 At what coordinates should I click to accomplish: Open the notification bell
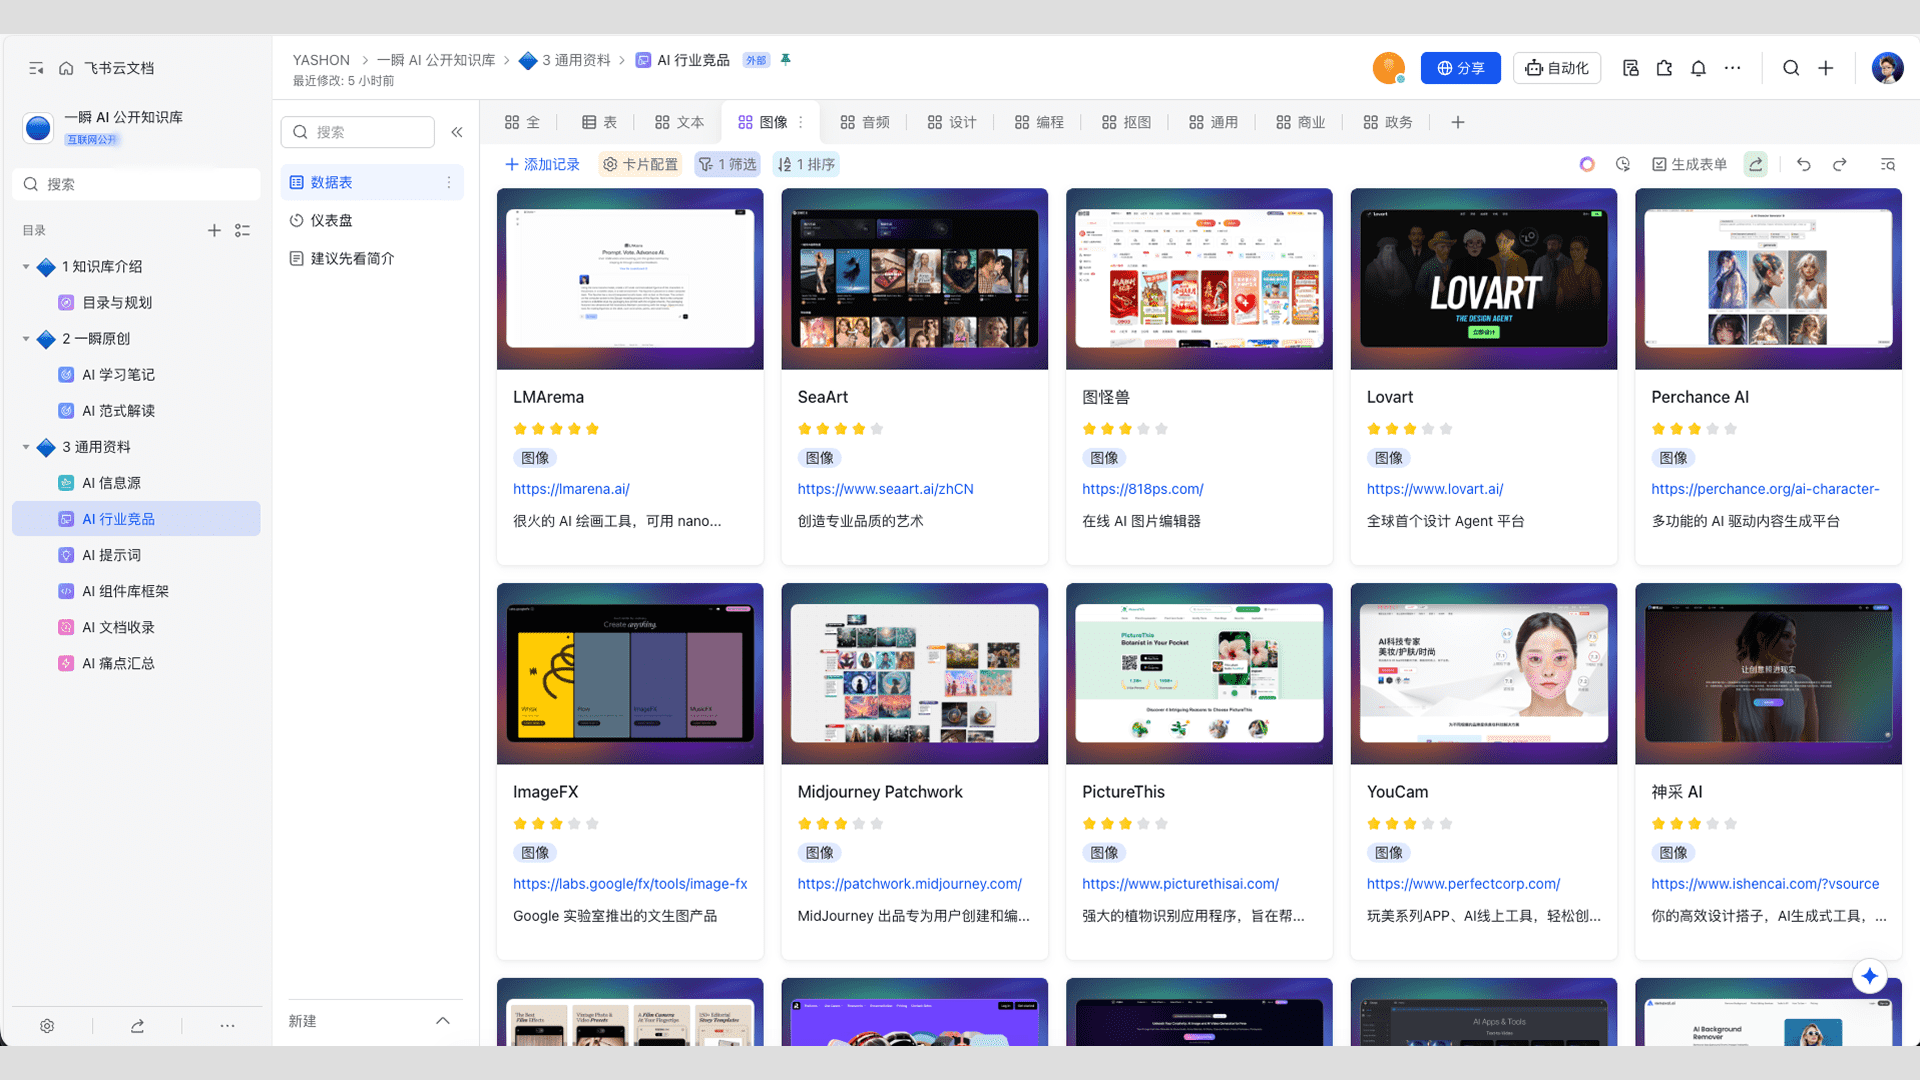pyautogui.click(x=1698, y=68)
